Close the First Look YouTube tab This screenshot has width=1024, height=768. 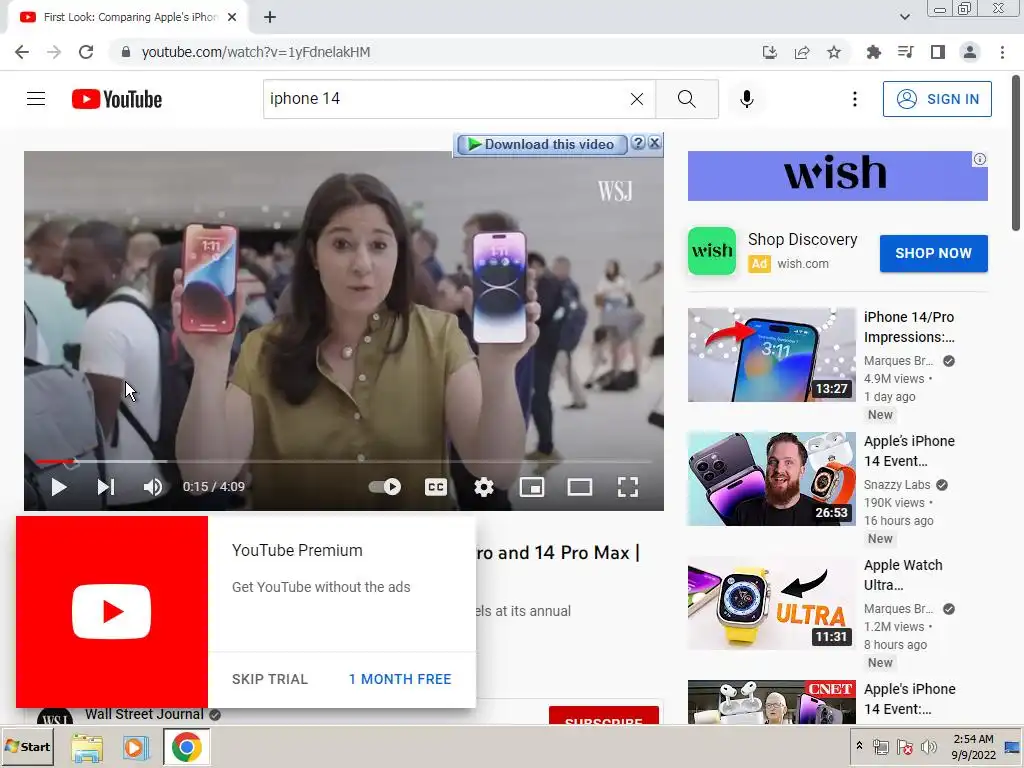pos(232,17)
